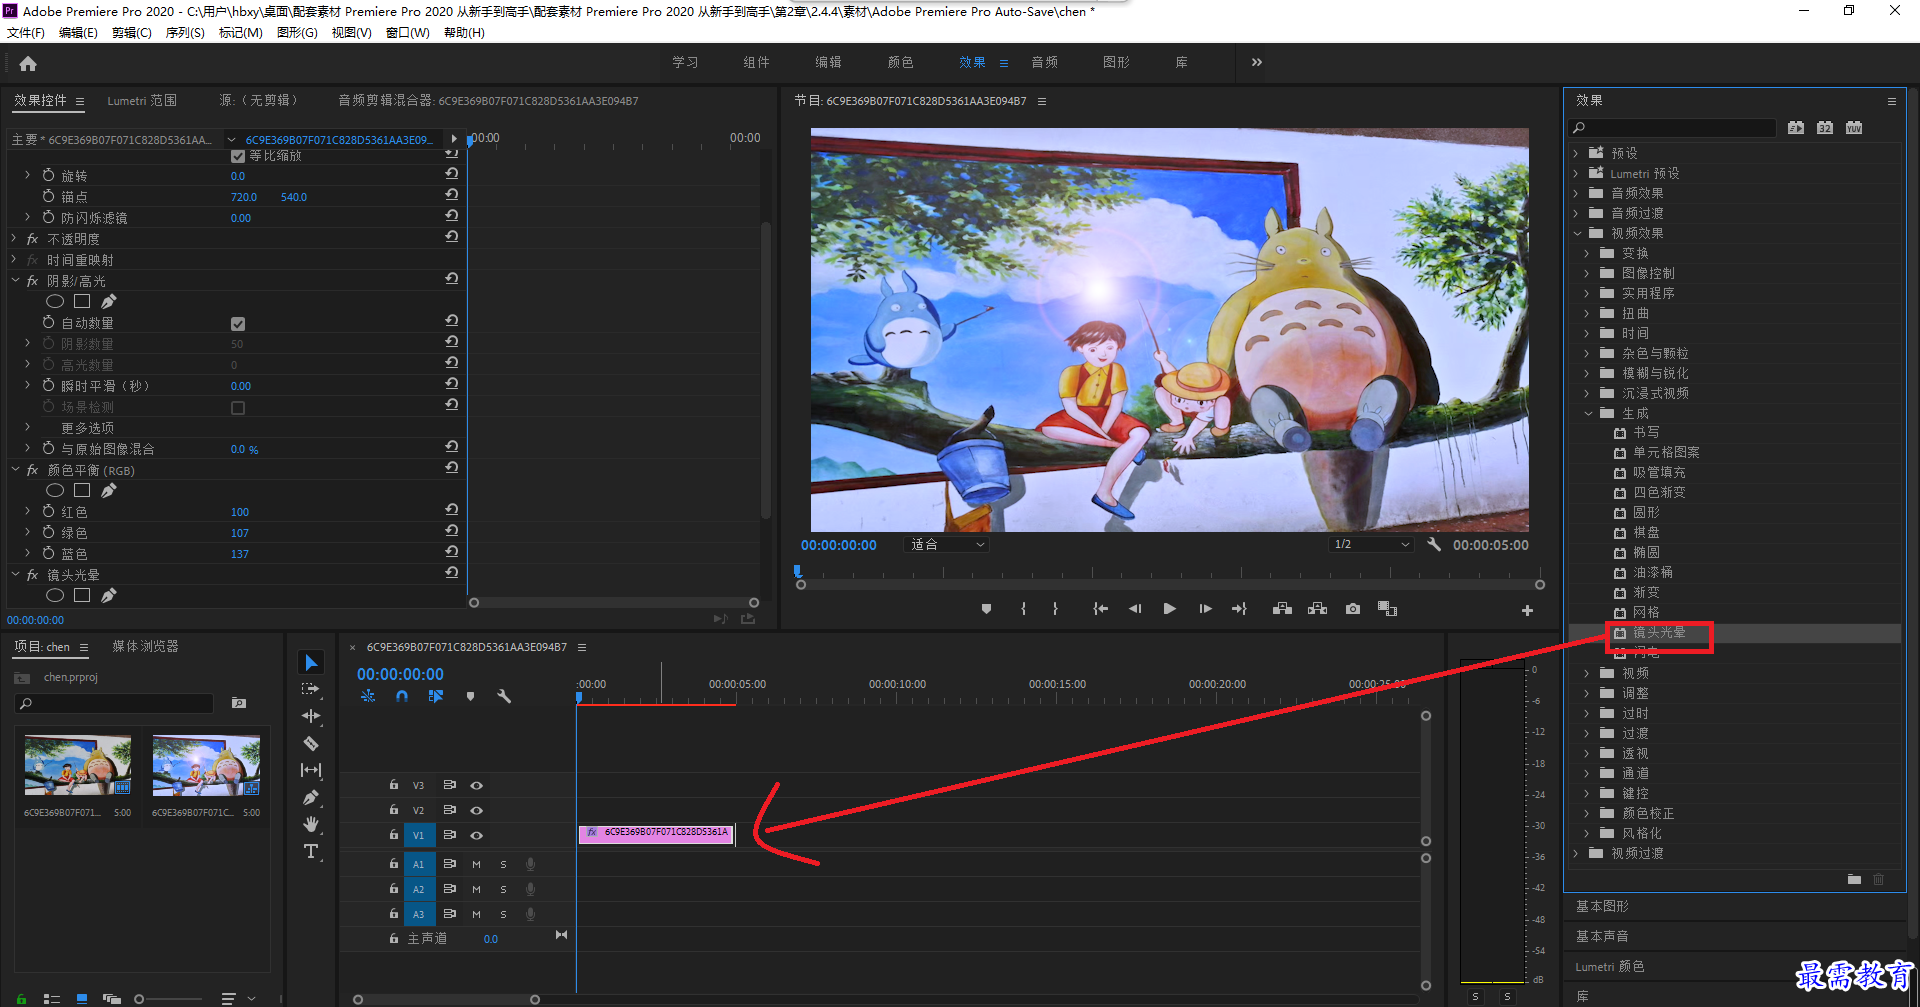Show more workspaces via chevron overflow
The width and height of the screenshot is (1920, 1007).
[1257, 62]
